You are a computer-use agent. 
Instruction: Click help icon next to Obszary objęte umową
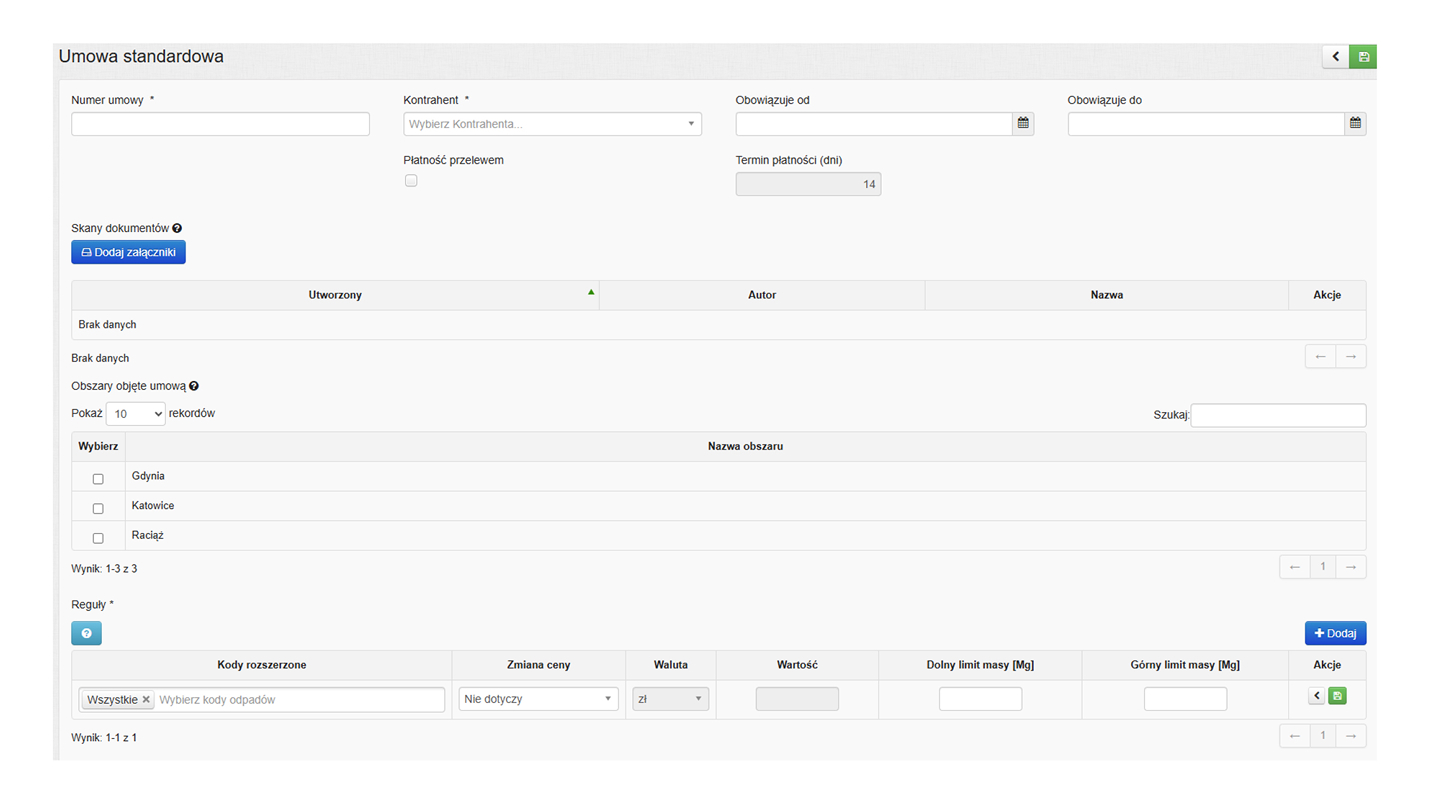pos(194,386)
